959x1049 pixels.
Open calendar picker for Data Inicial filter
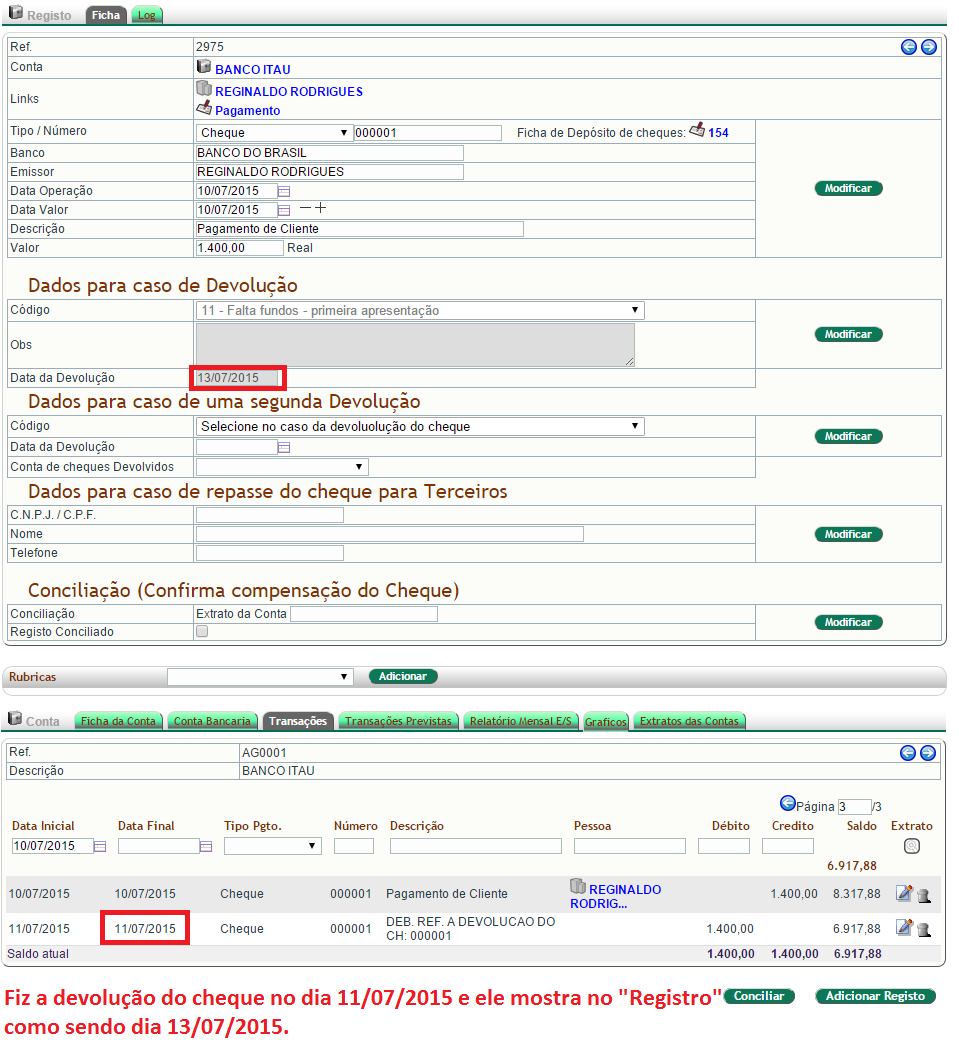click(100, 846)
